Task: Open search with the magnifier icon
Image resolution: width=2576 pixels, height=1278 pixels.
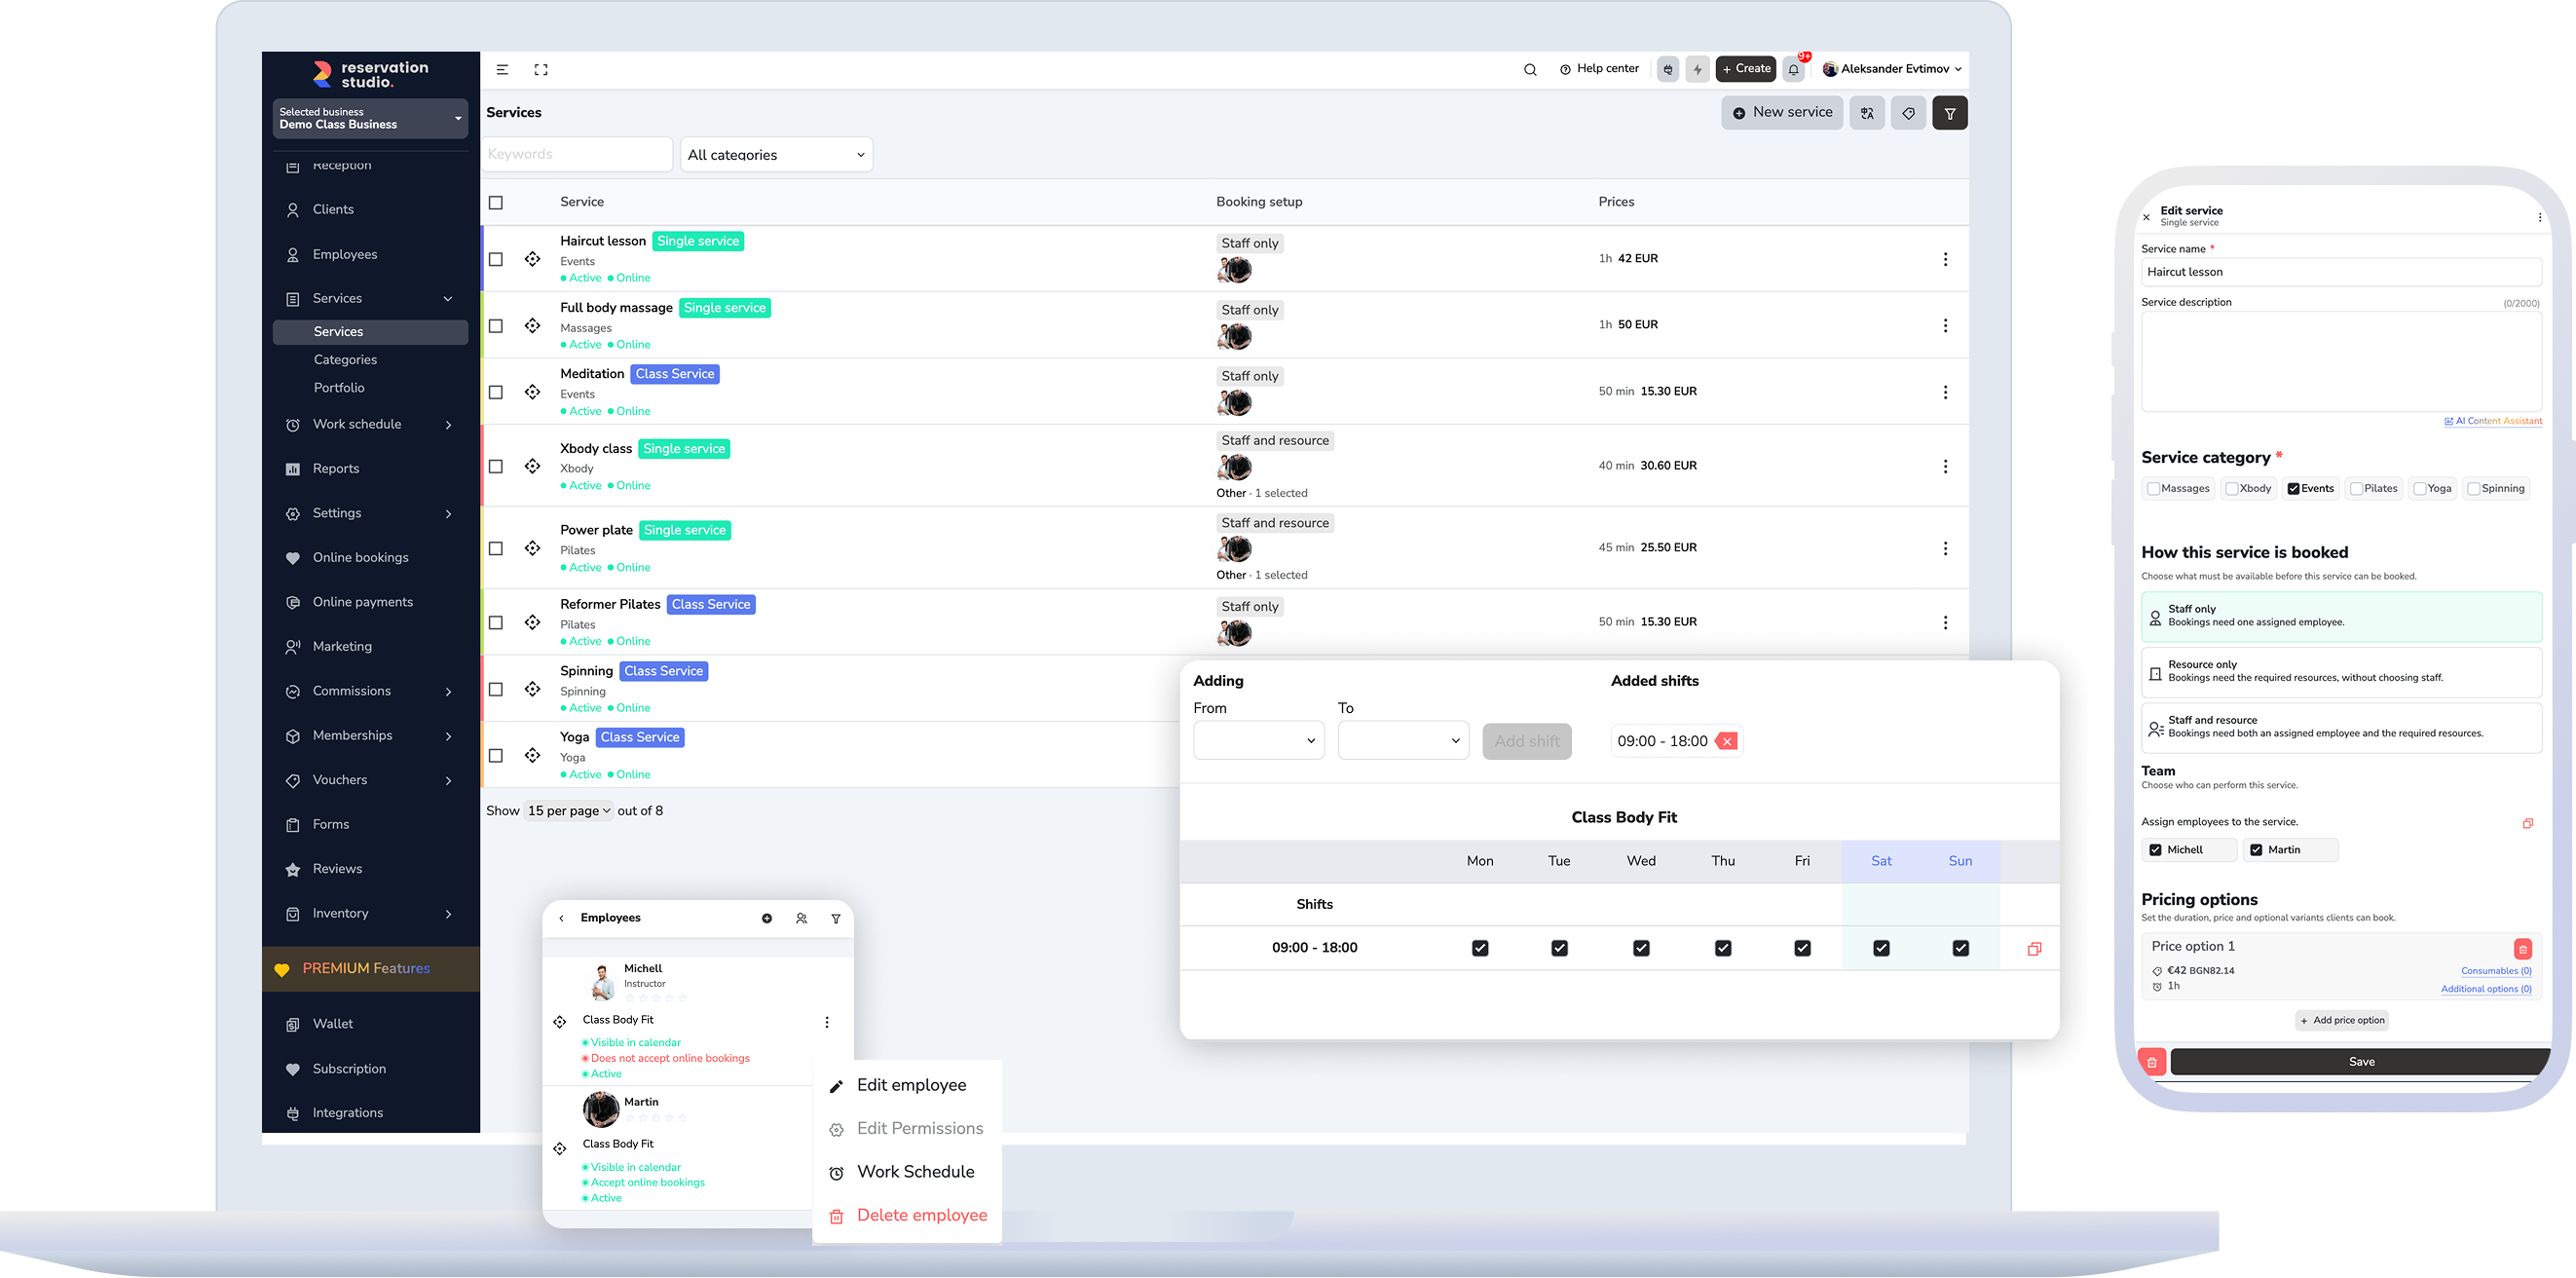Action: click(x=1530, y=70)
